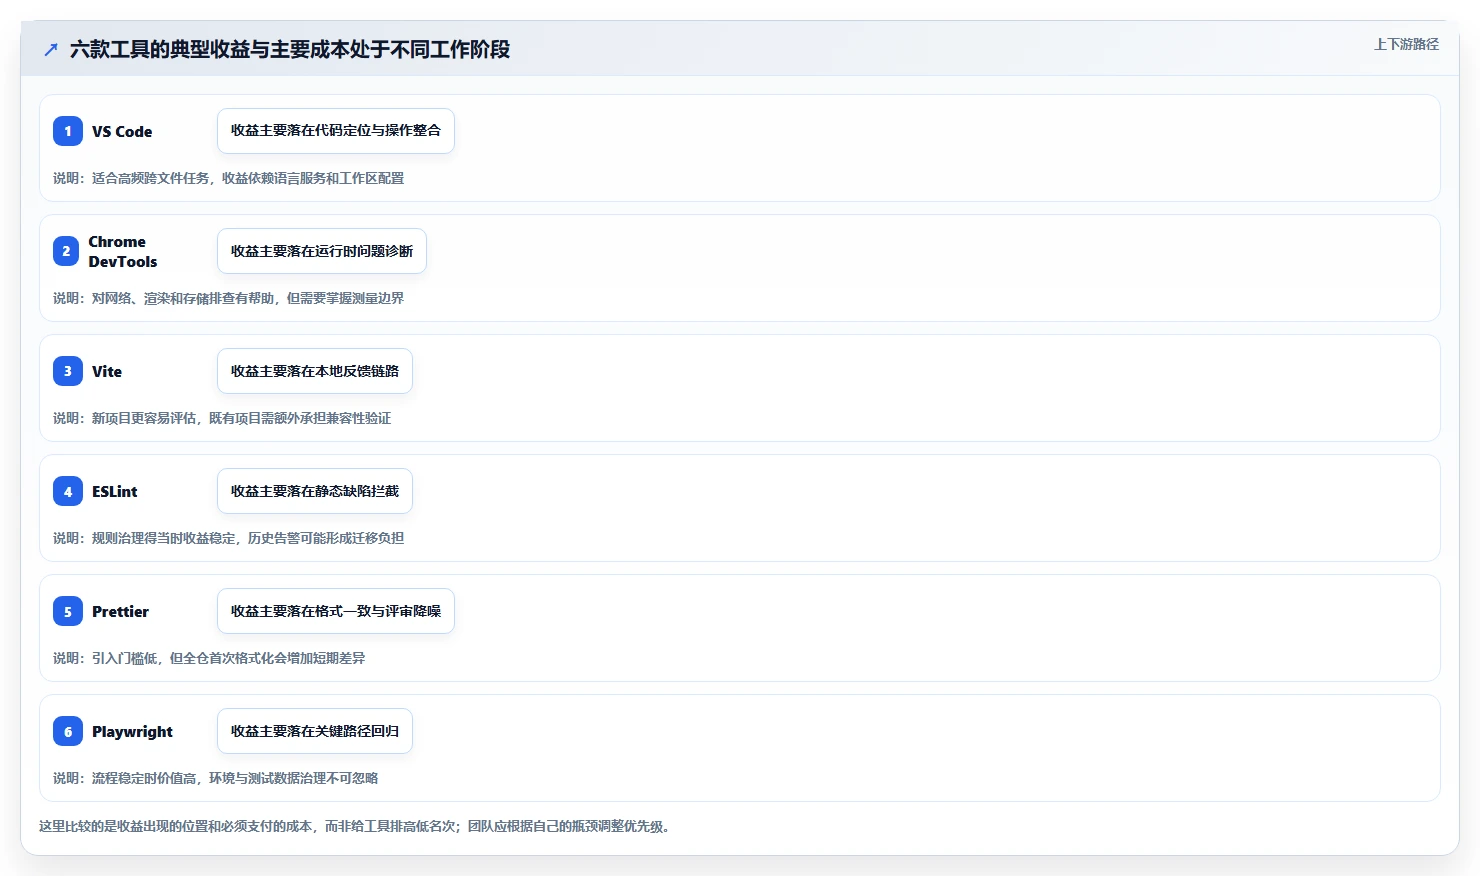The image size is (1480, 876).
Task: Click the Prettier tool name
Action: [120, 611]
